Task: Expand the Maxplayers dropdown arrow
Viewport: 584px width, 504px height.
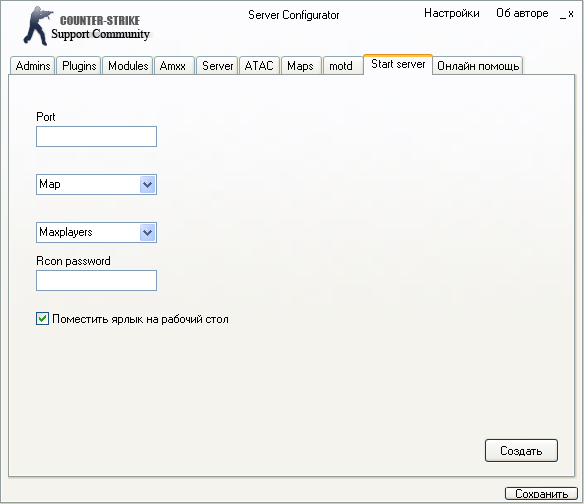Action: (147, 232)
